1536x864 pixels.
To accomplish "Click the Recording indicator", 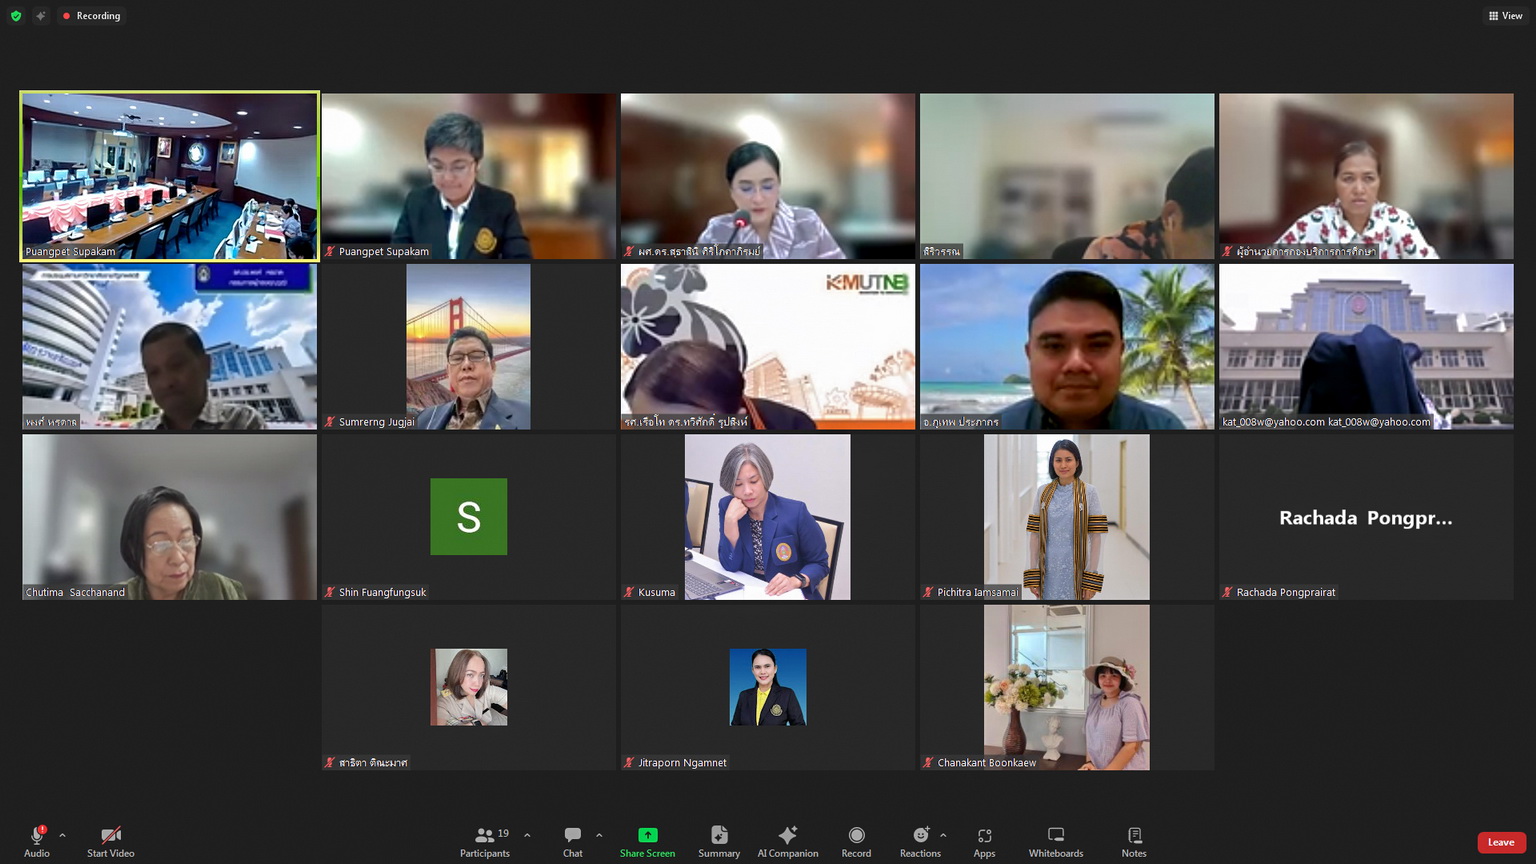I will point(91,16).
